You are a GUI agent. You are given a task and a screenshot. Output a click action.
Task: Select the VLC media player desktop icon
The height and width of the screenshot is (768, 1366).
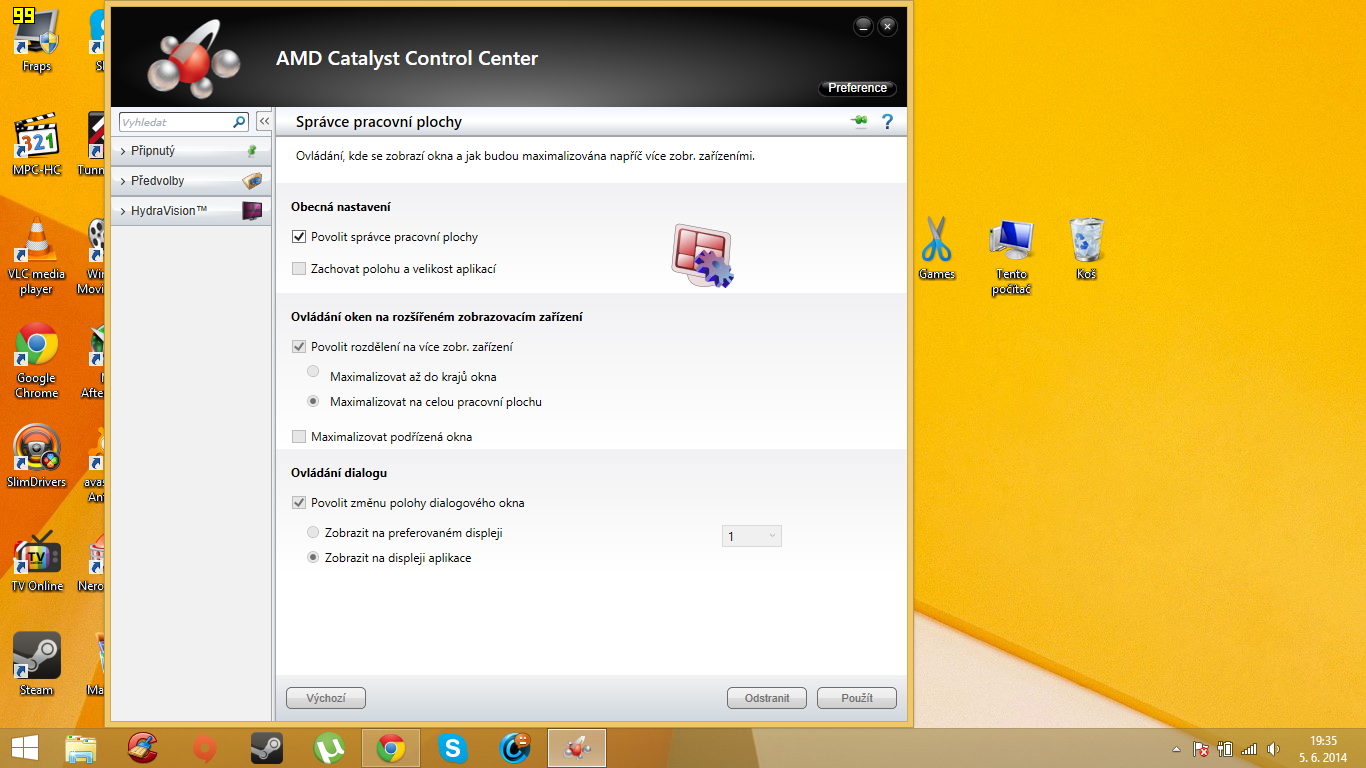pos(36,256)
